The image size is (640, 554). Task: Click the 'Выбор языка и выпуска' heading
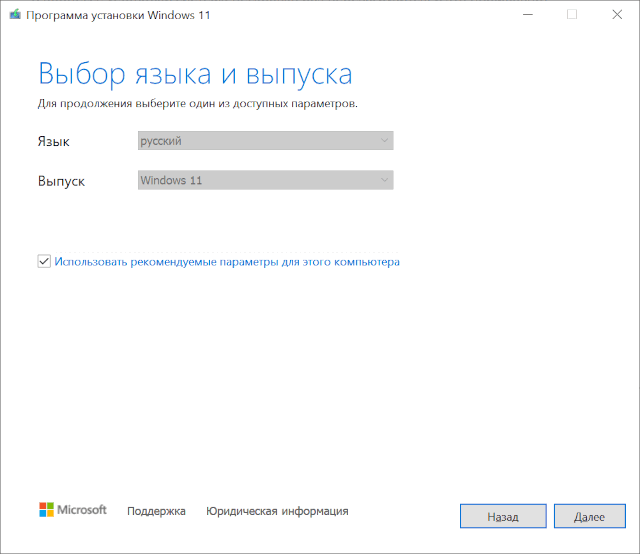(x=195, y=74)
